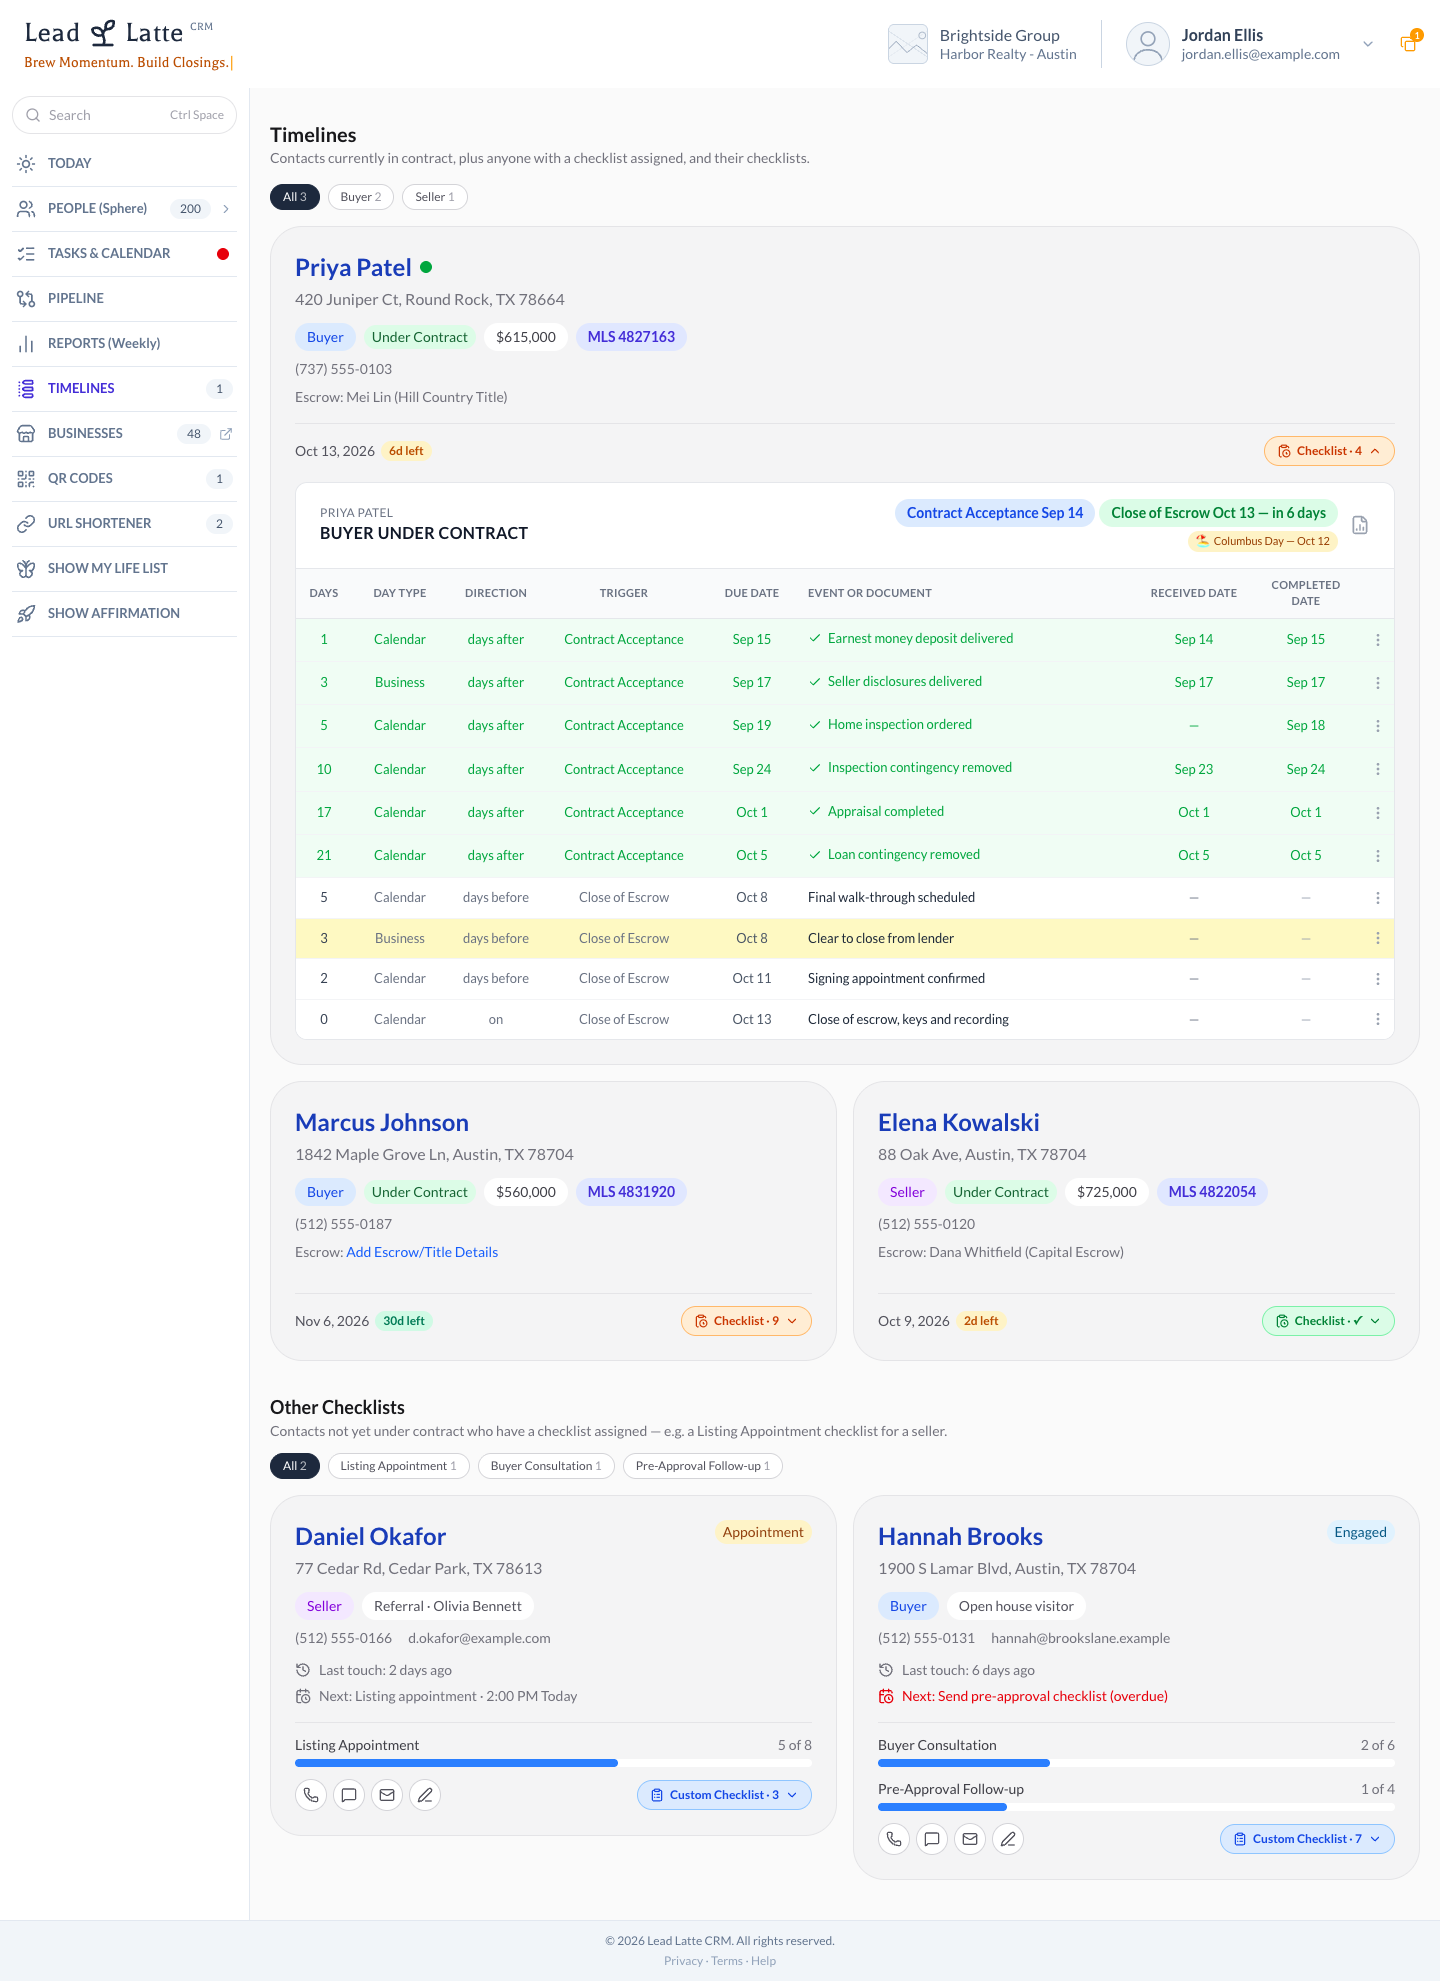Add a note for Hannah Brooks
This screenshot has width=1440, height=1981.
coord(1008,1839)
